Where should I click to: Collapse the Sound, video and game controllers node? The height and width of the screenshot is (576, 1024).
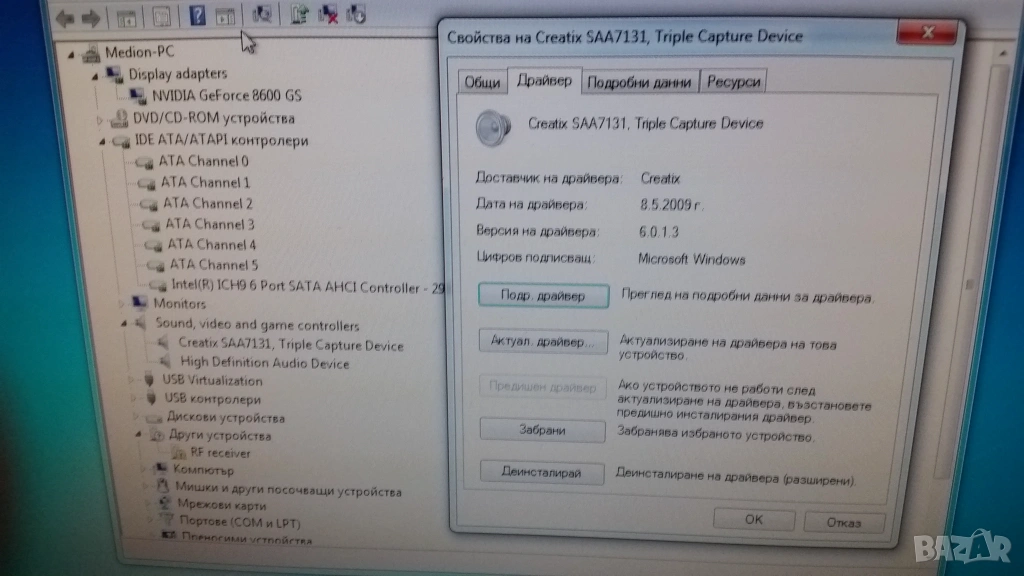coord(124,325)
